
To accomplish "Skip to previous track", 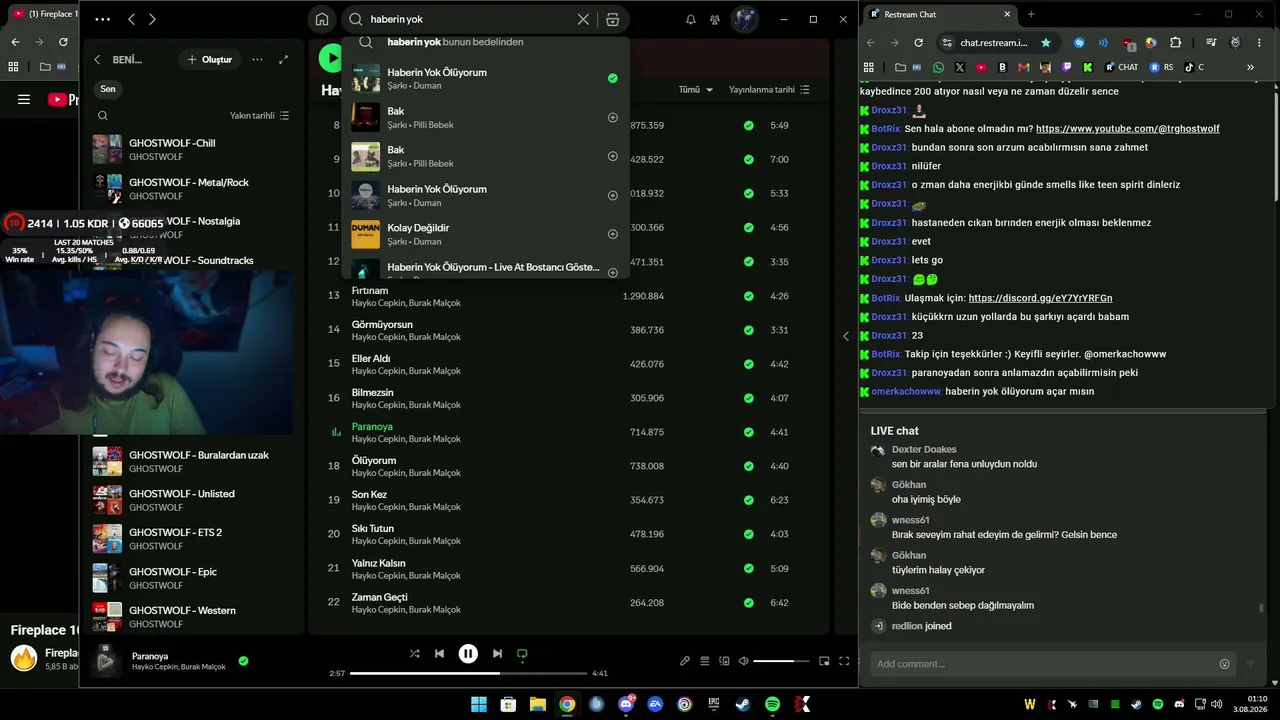I will [439, 654].
